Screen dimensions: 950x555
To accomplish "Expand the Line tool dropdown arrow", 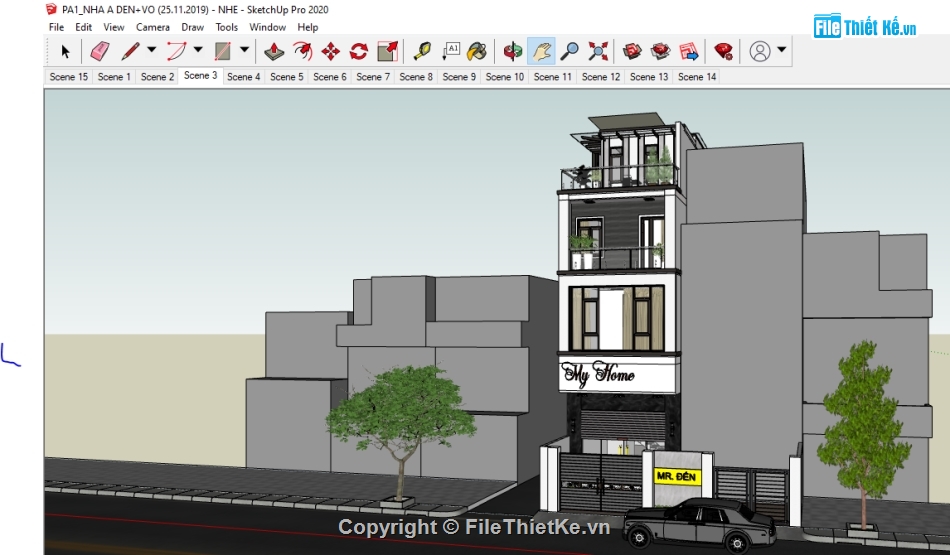I will [151, 50].
